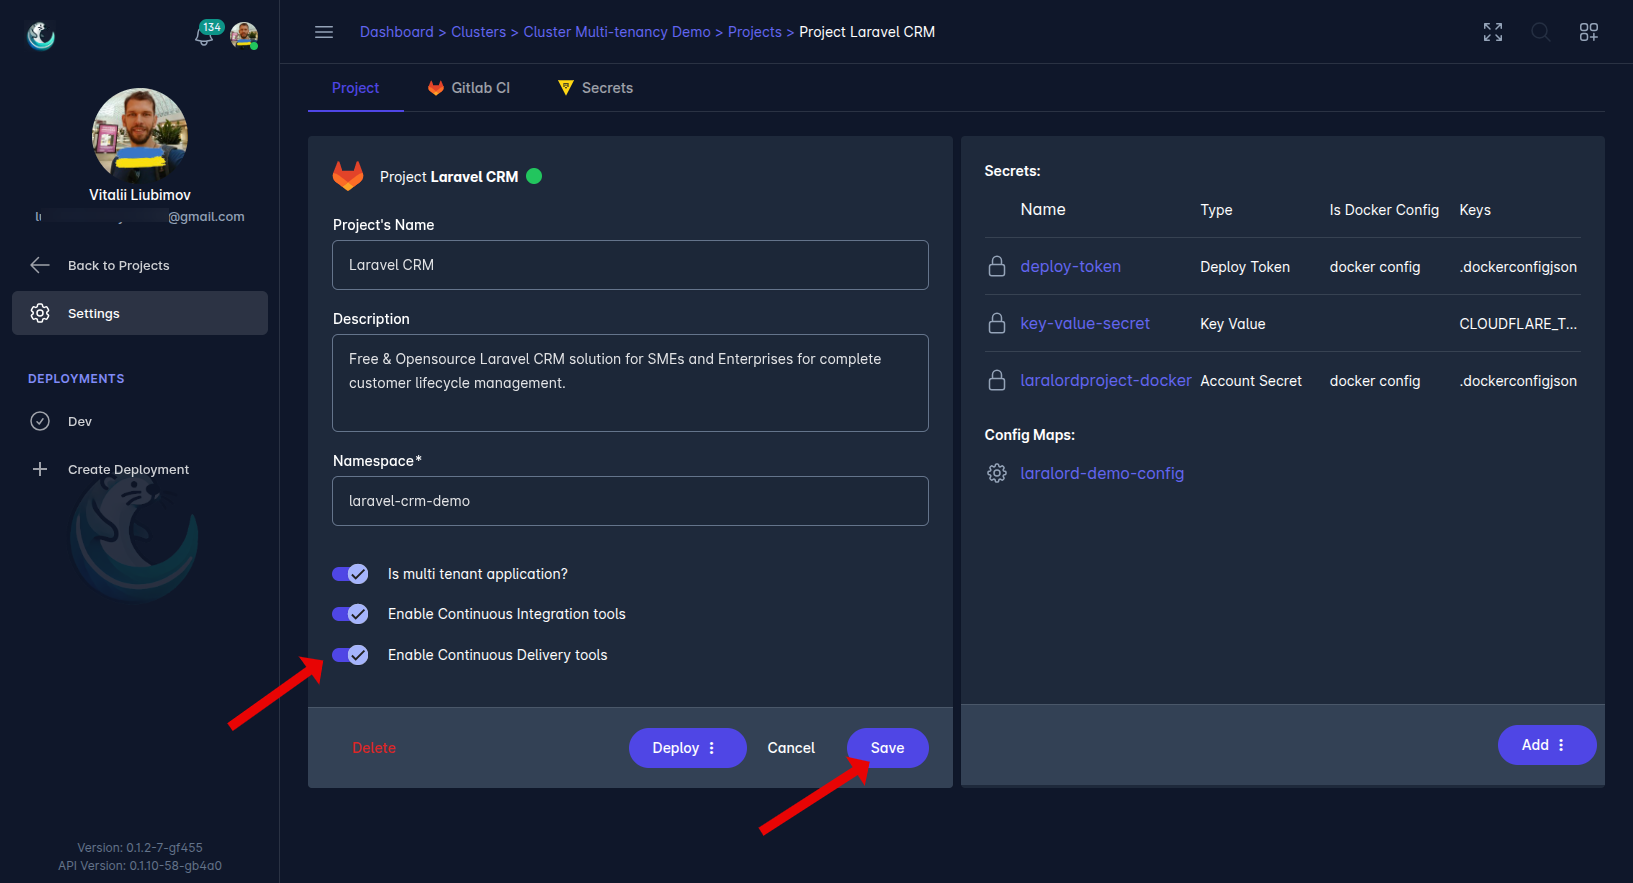Open the key-value-secret link

click(x=1085, y=323)
